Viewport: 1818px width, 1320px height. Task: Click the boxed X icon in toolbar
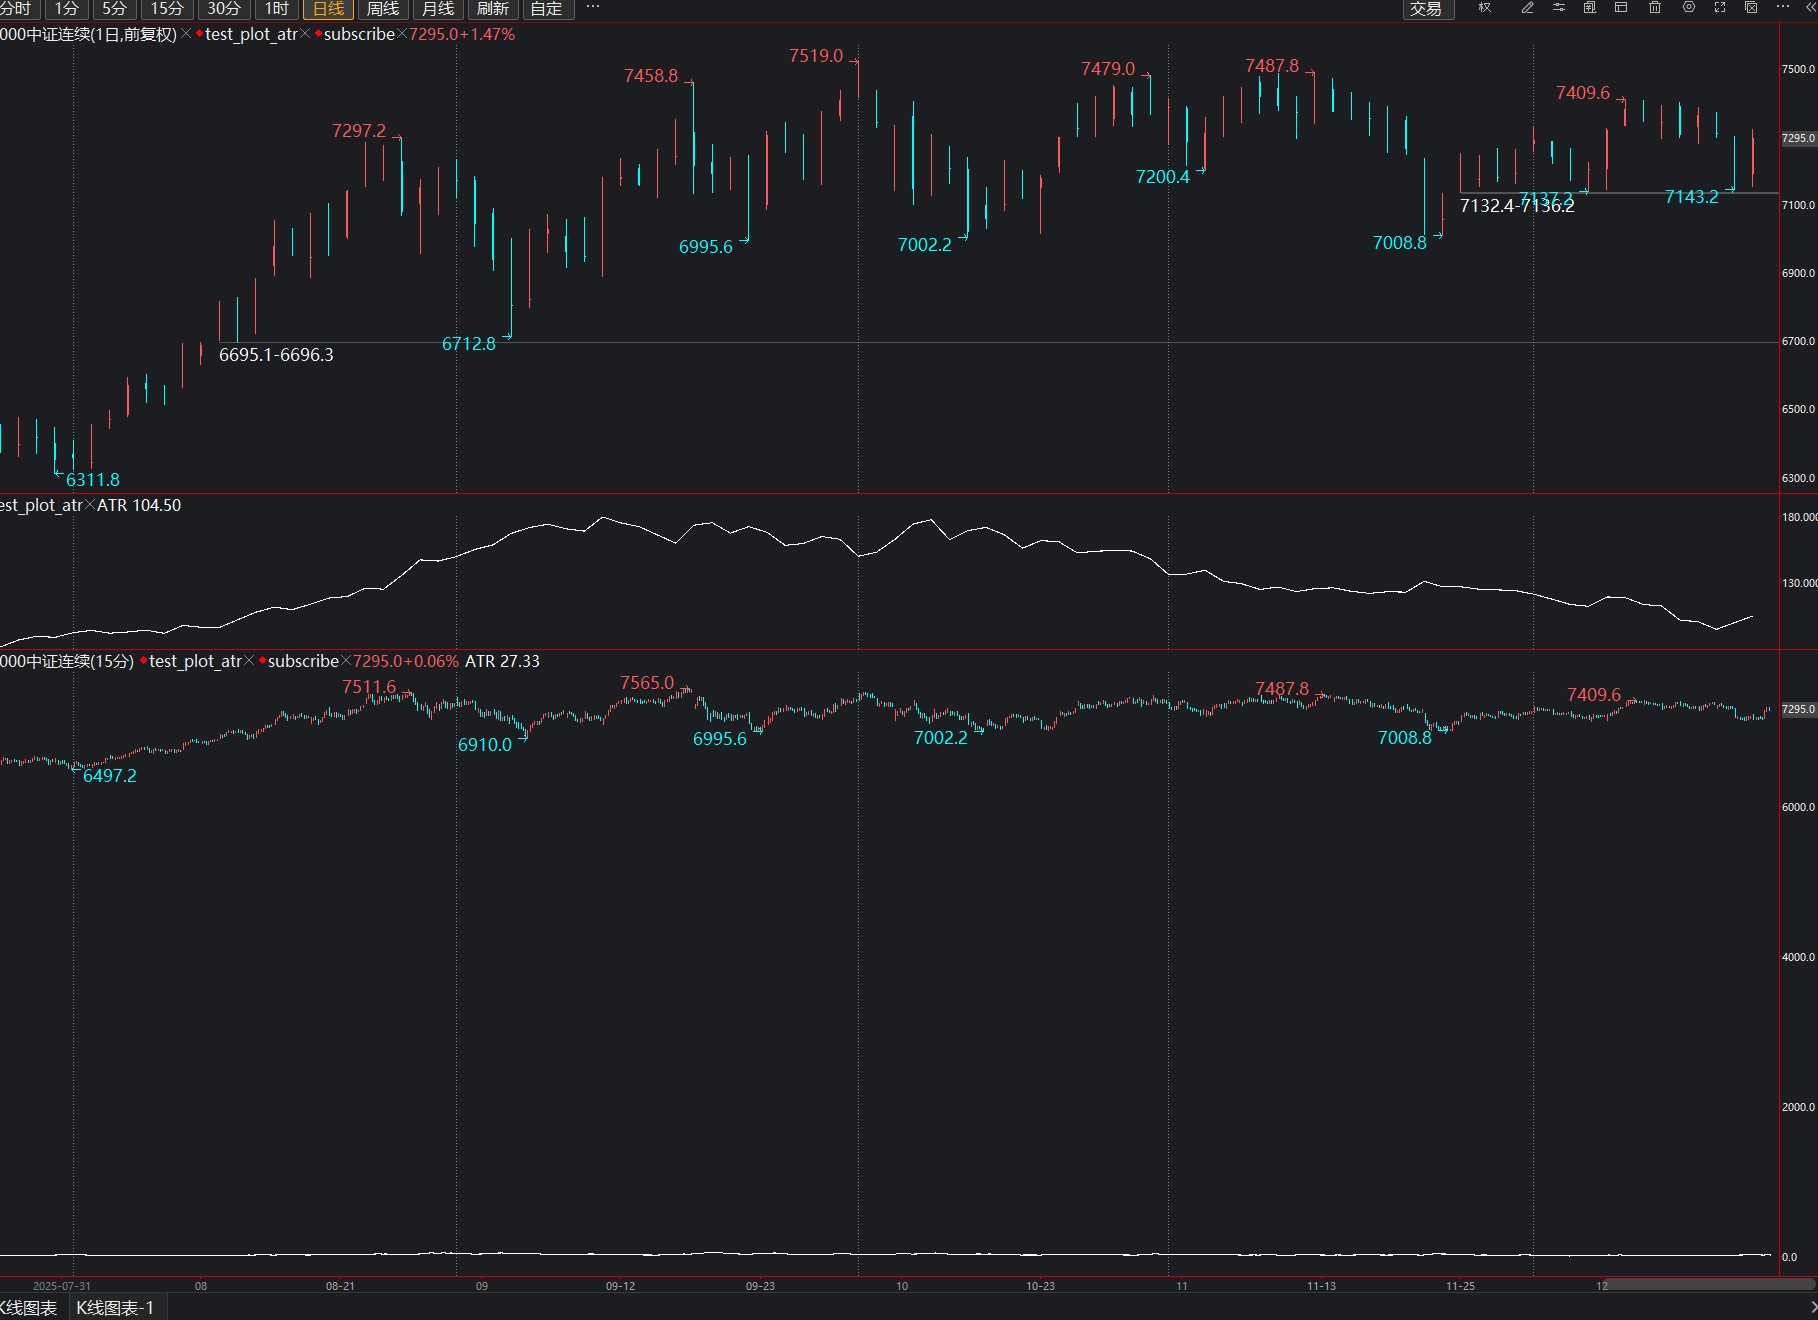[x=1751, y=8]
